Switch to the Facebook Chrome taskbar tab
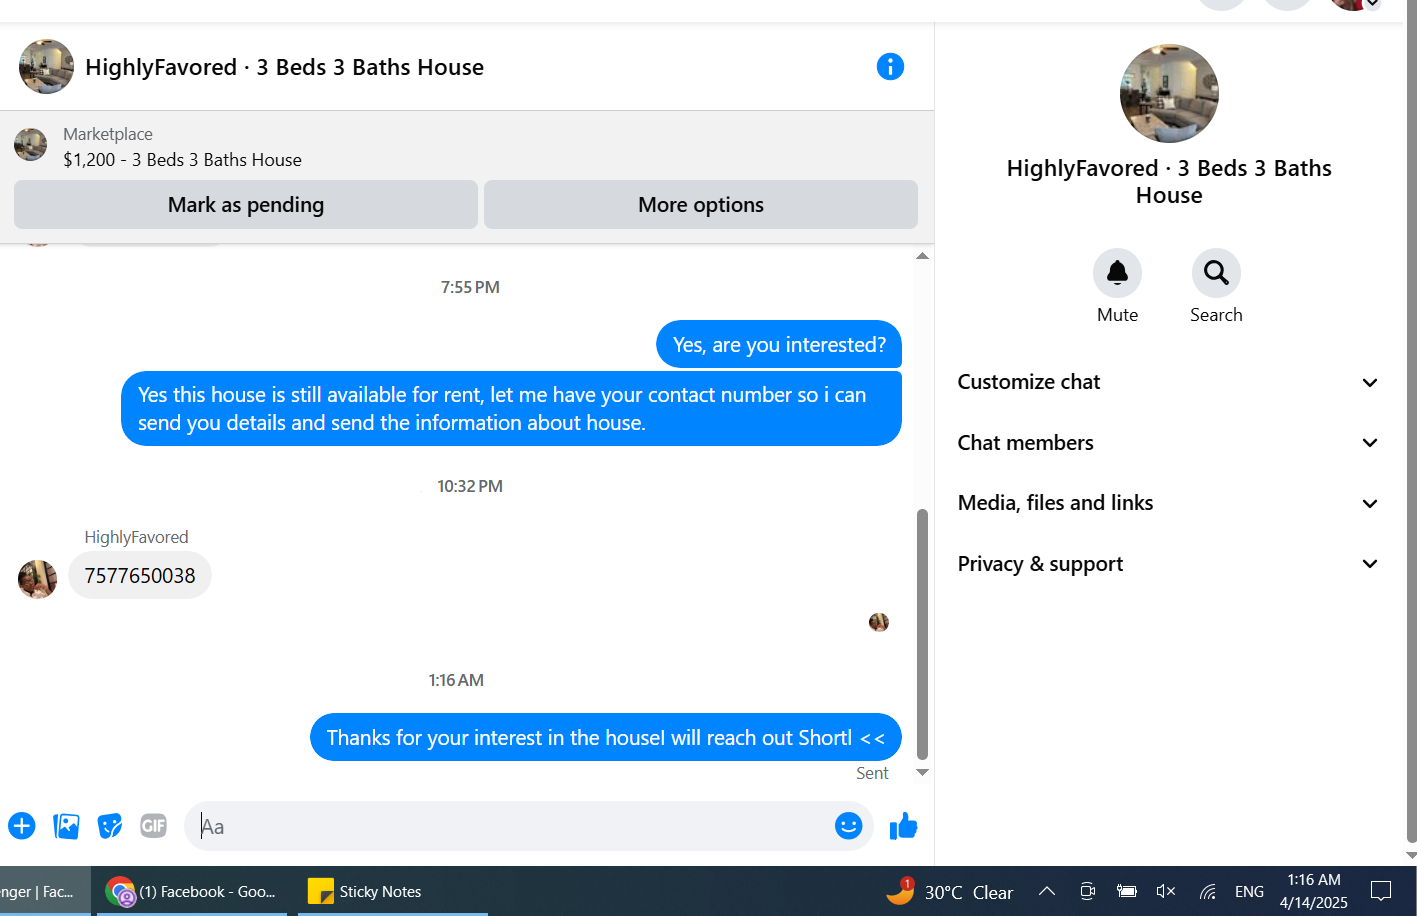This screenshot has height=916, width=1417. click(192, 891)
